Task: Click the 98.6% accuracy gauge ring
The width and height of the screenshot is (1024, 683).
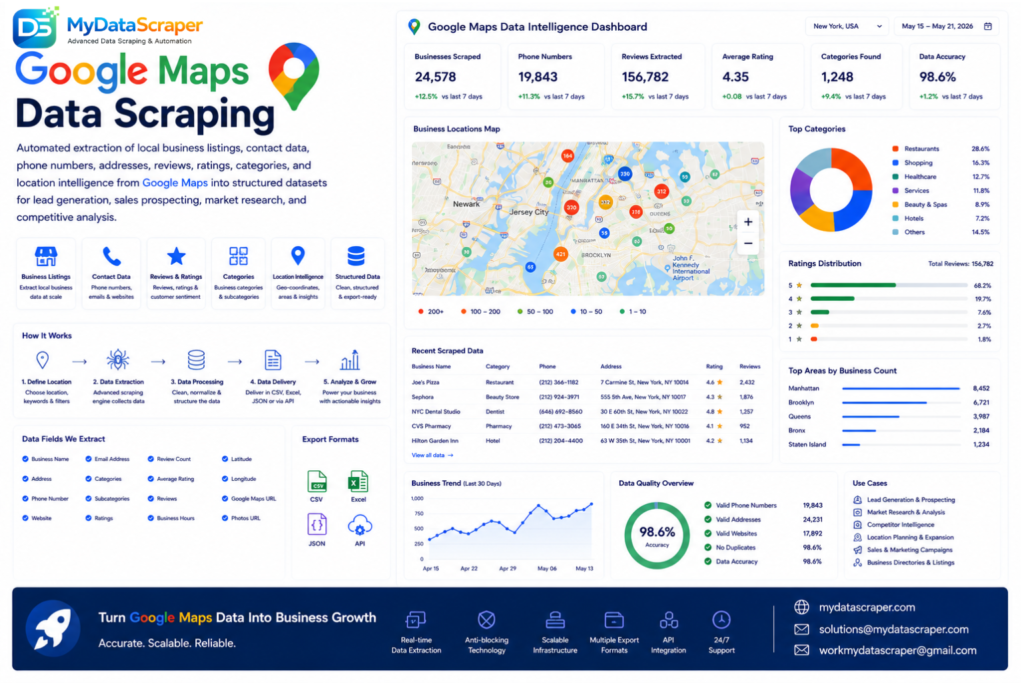Action: point(657,535)
